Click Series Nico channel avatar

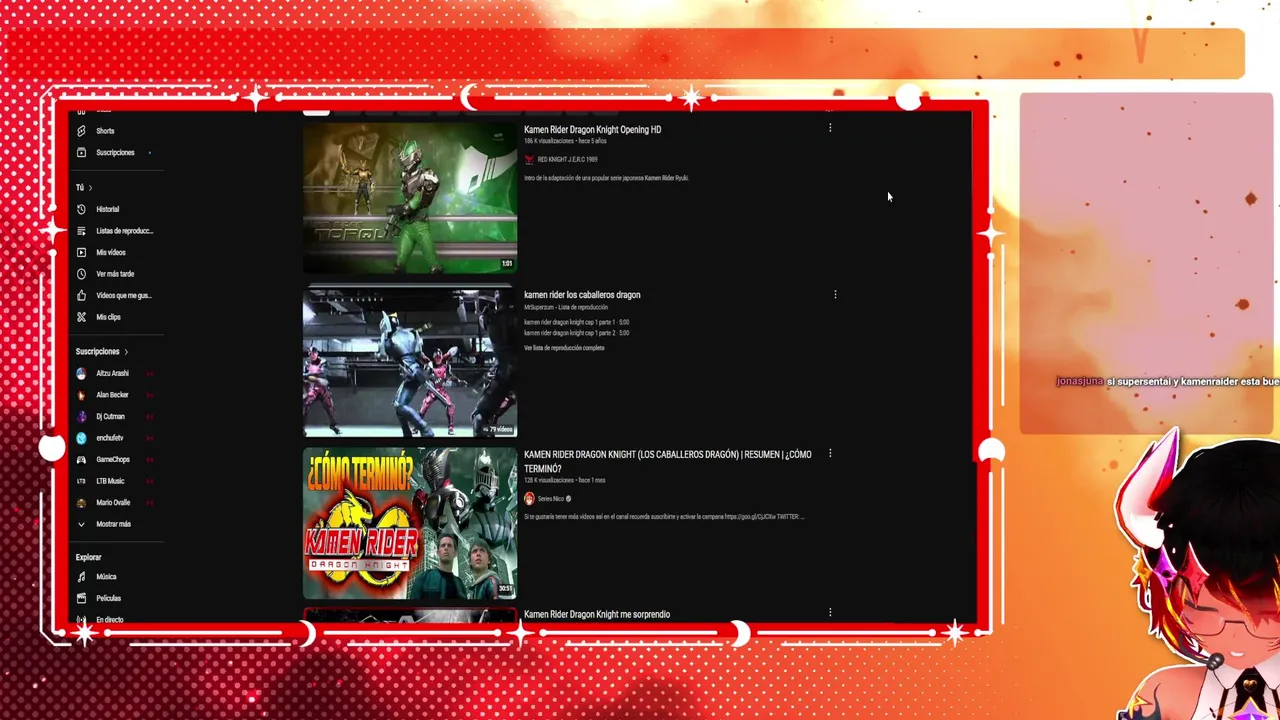coord(529,498)
